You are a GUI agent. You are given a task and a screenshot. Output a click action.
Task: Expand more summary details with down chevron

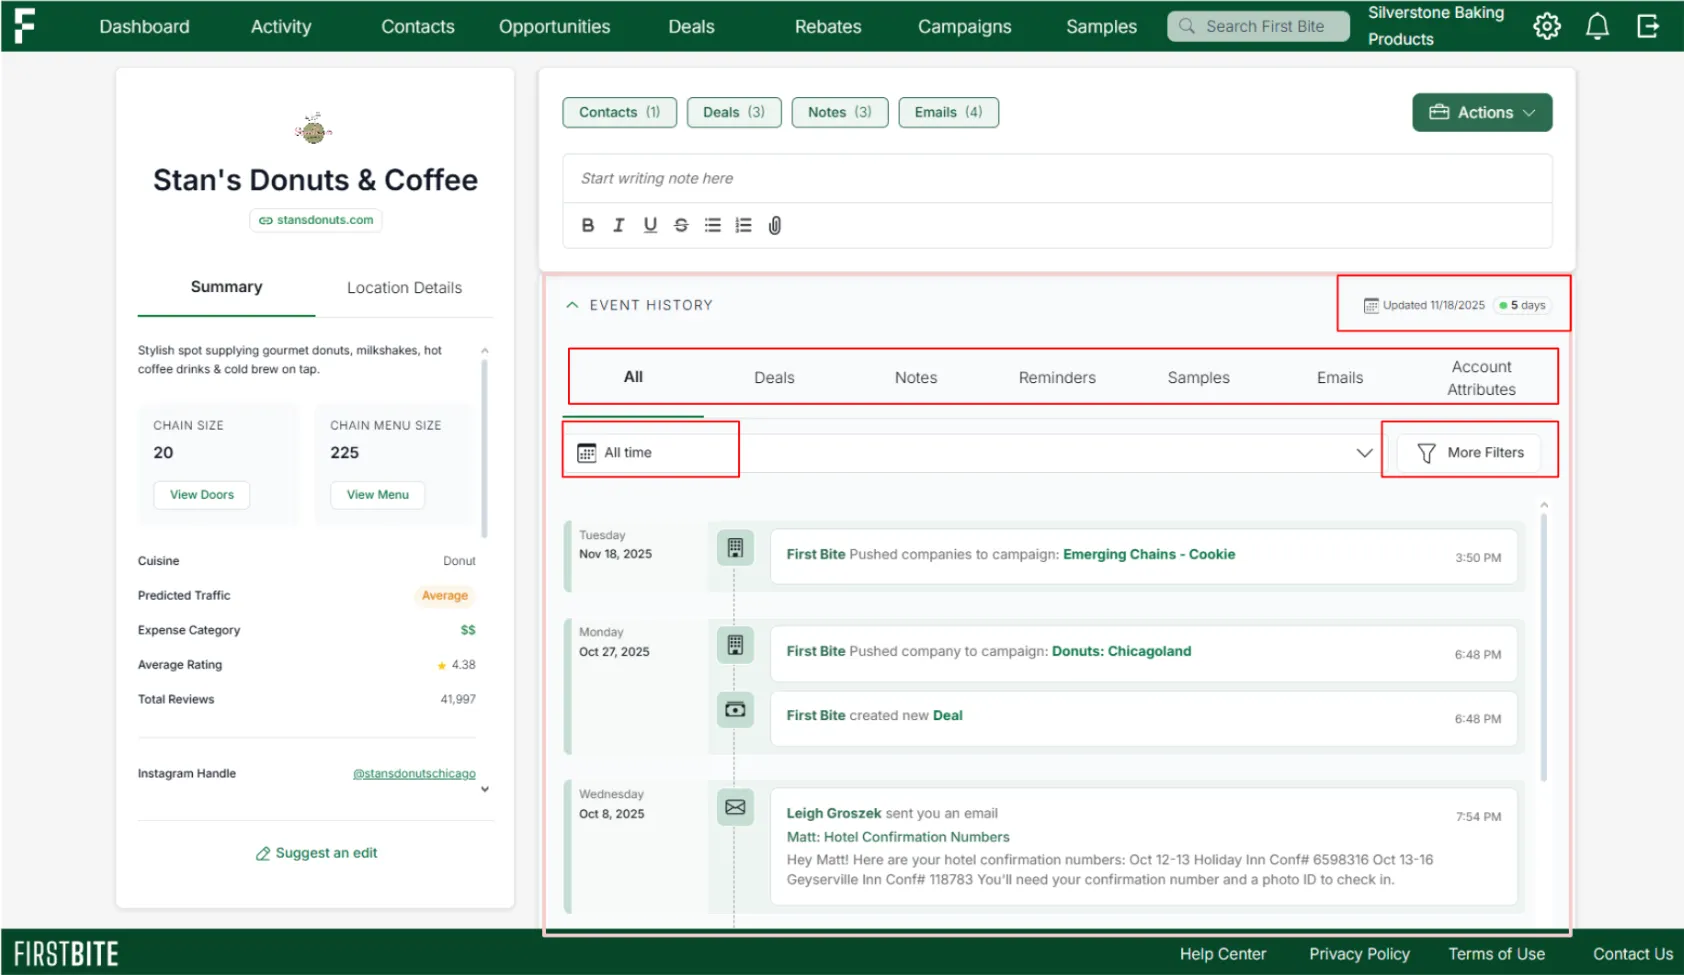(x=485, y=790)
